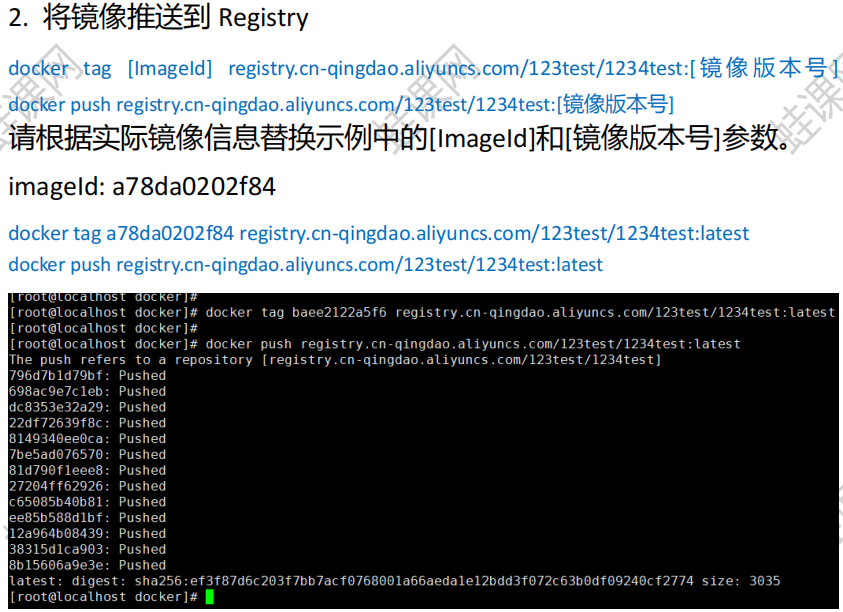The height and width of the screenshot is (612, 843).
Task: Click the 'docker push ...1234test:latest' blue example line
Action: coord(305,265)
